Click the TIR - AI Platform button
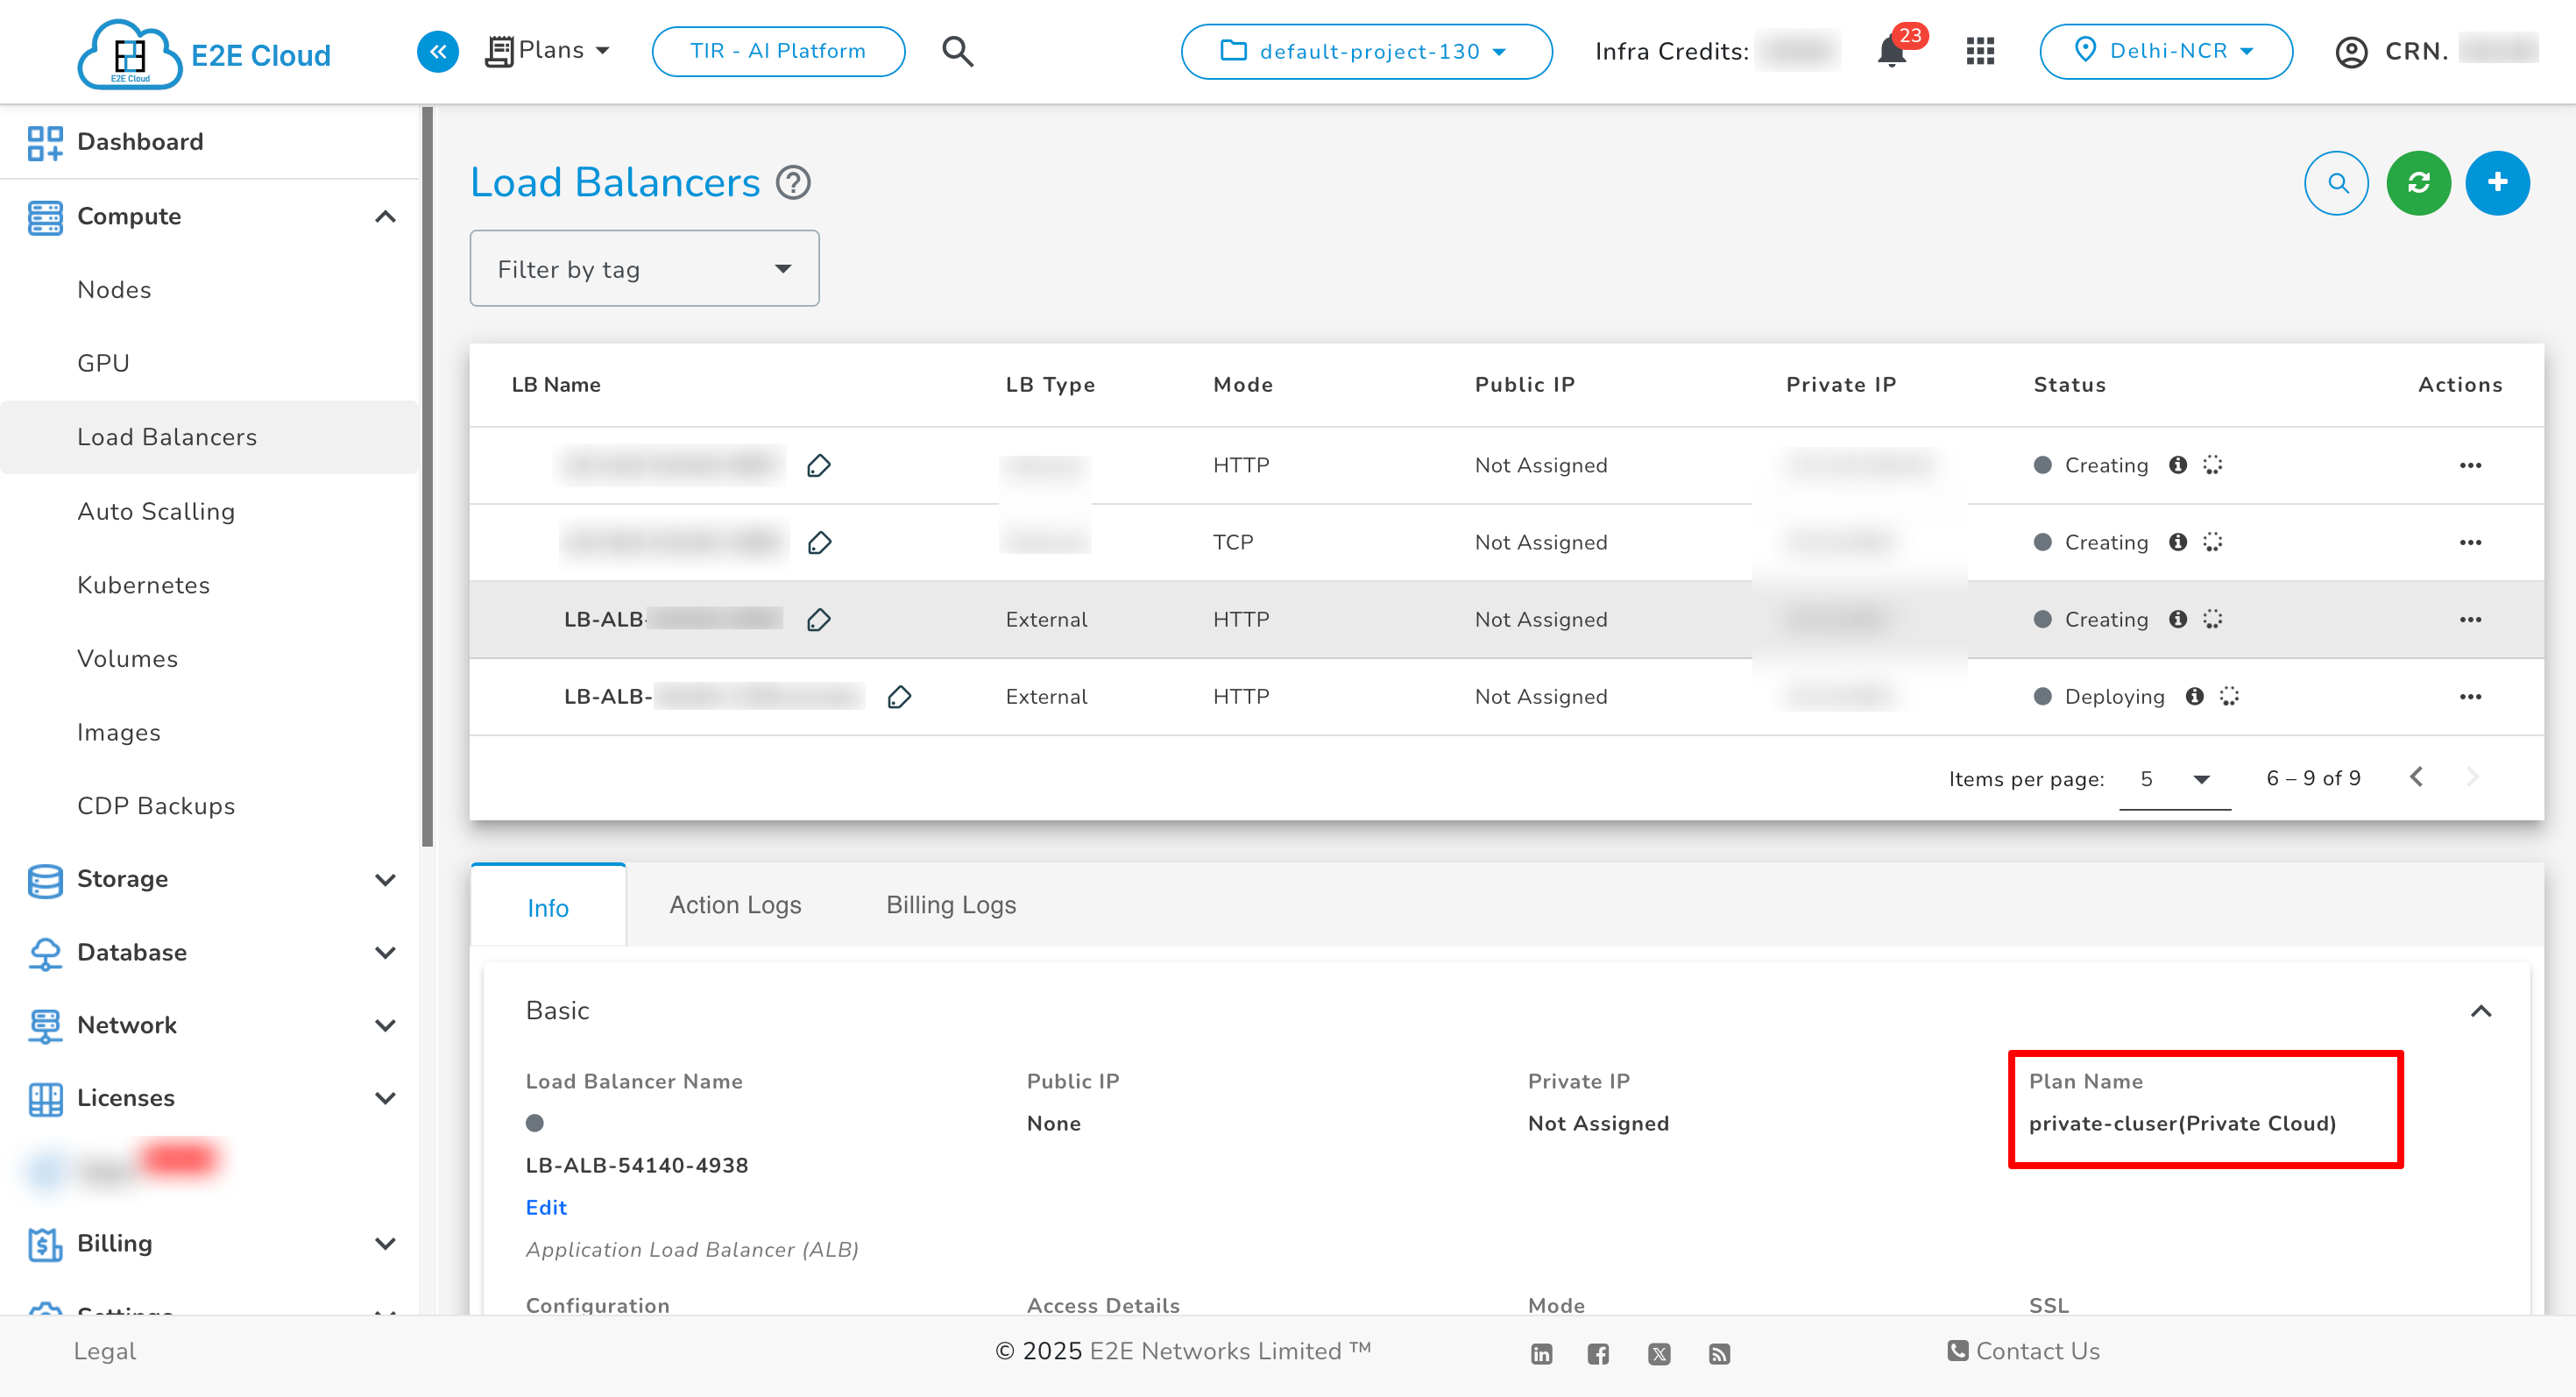The width and height of the screenshot is (2576, 1397). tap(778, 51)
